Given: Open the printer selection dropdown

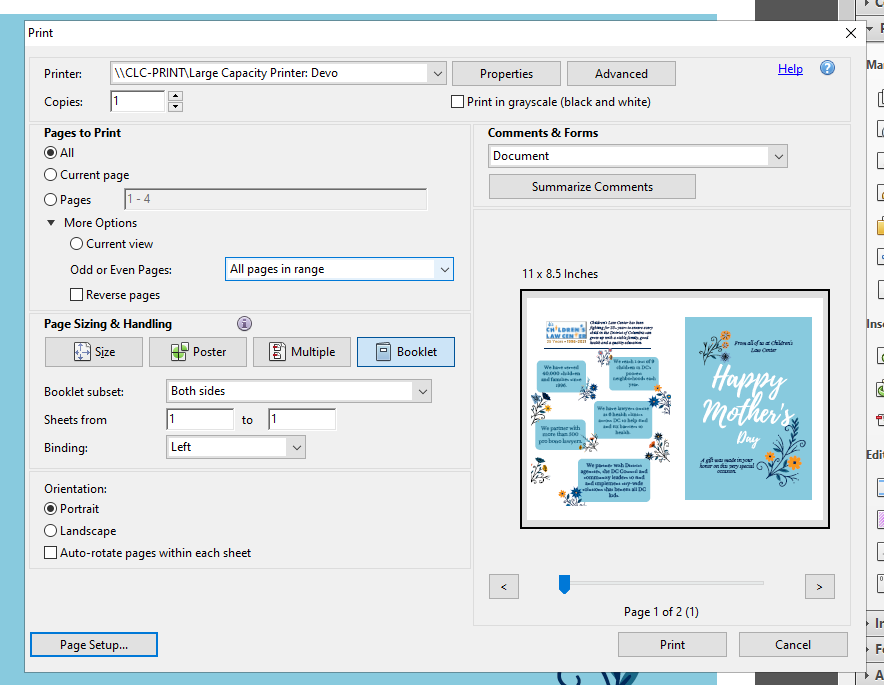Looking at the screenshot, I should (x=437, y=72).
